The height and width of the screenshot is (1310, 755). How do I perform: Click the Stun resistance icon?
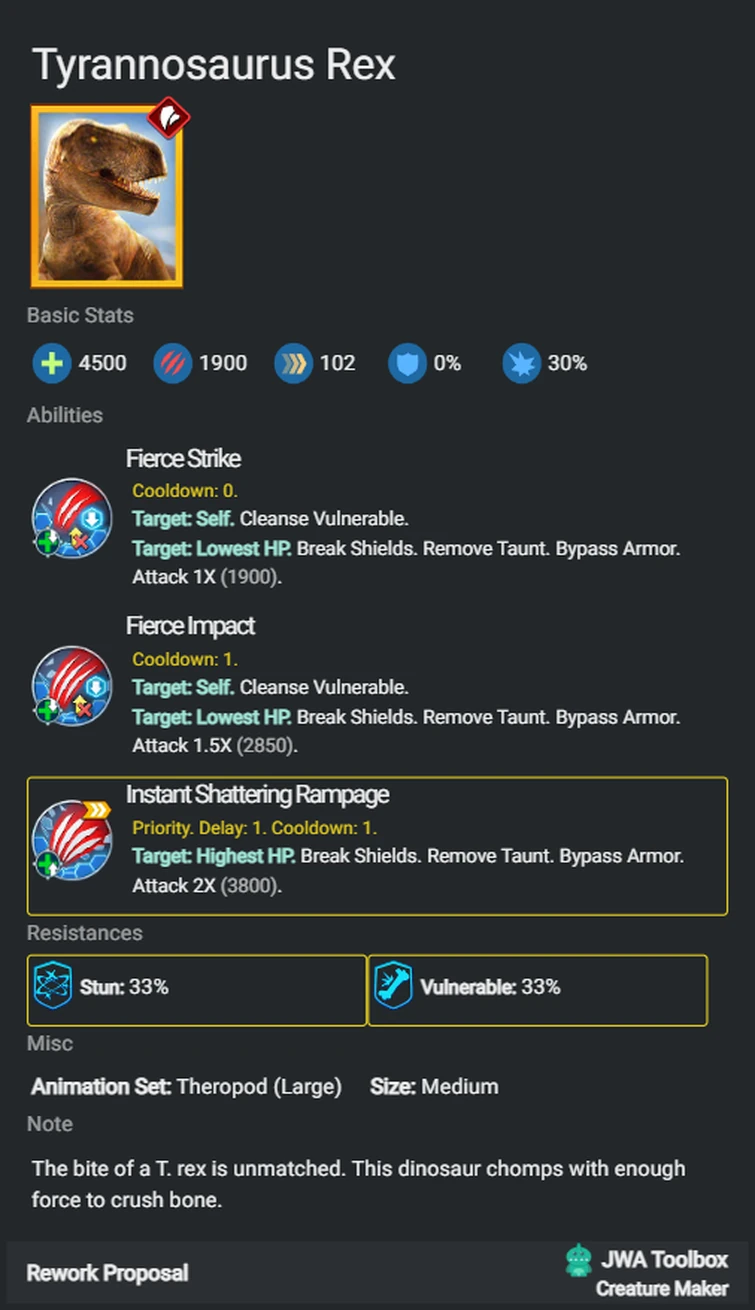(x=51, y=986)
